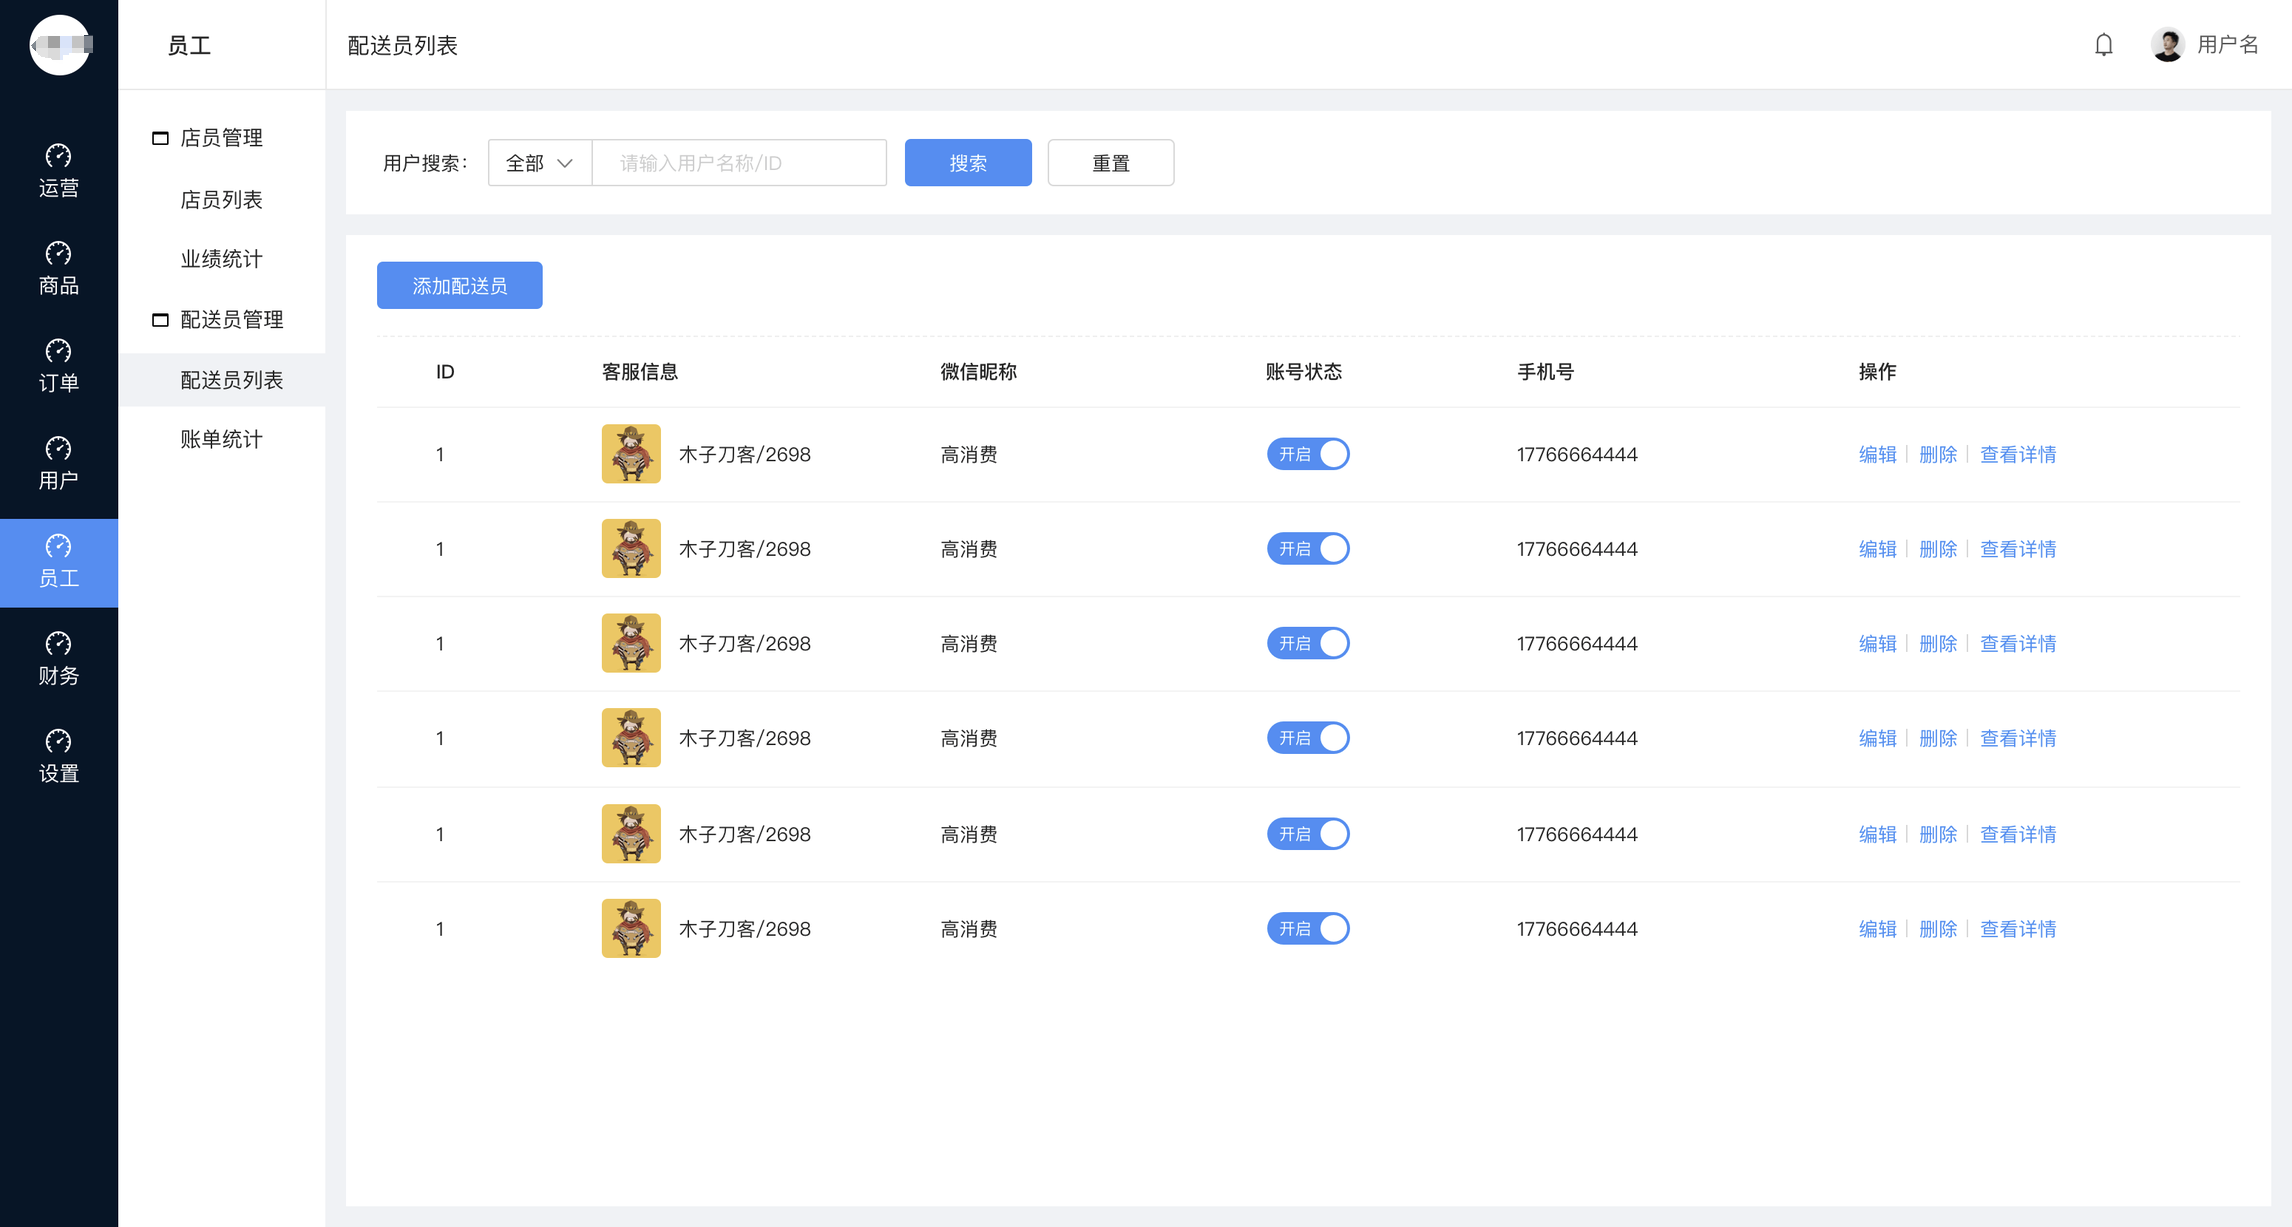Click the fourth row's courier avatar thumbnail
2292x1227 pixels.
pos(631,738)
